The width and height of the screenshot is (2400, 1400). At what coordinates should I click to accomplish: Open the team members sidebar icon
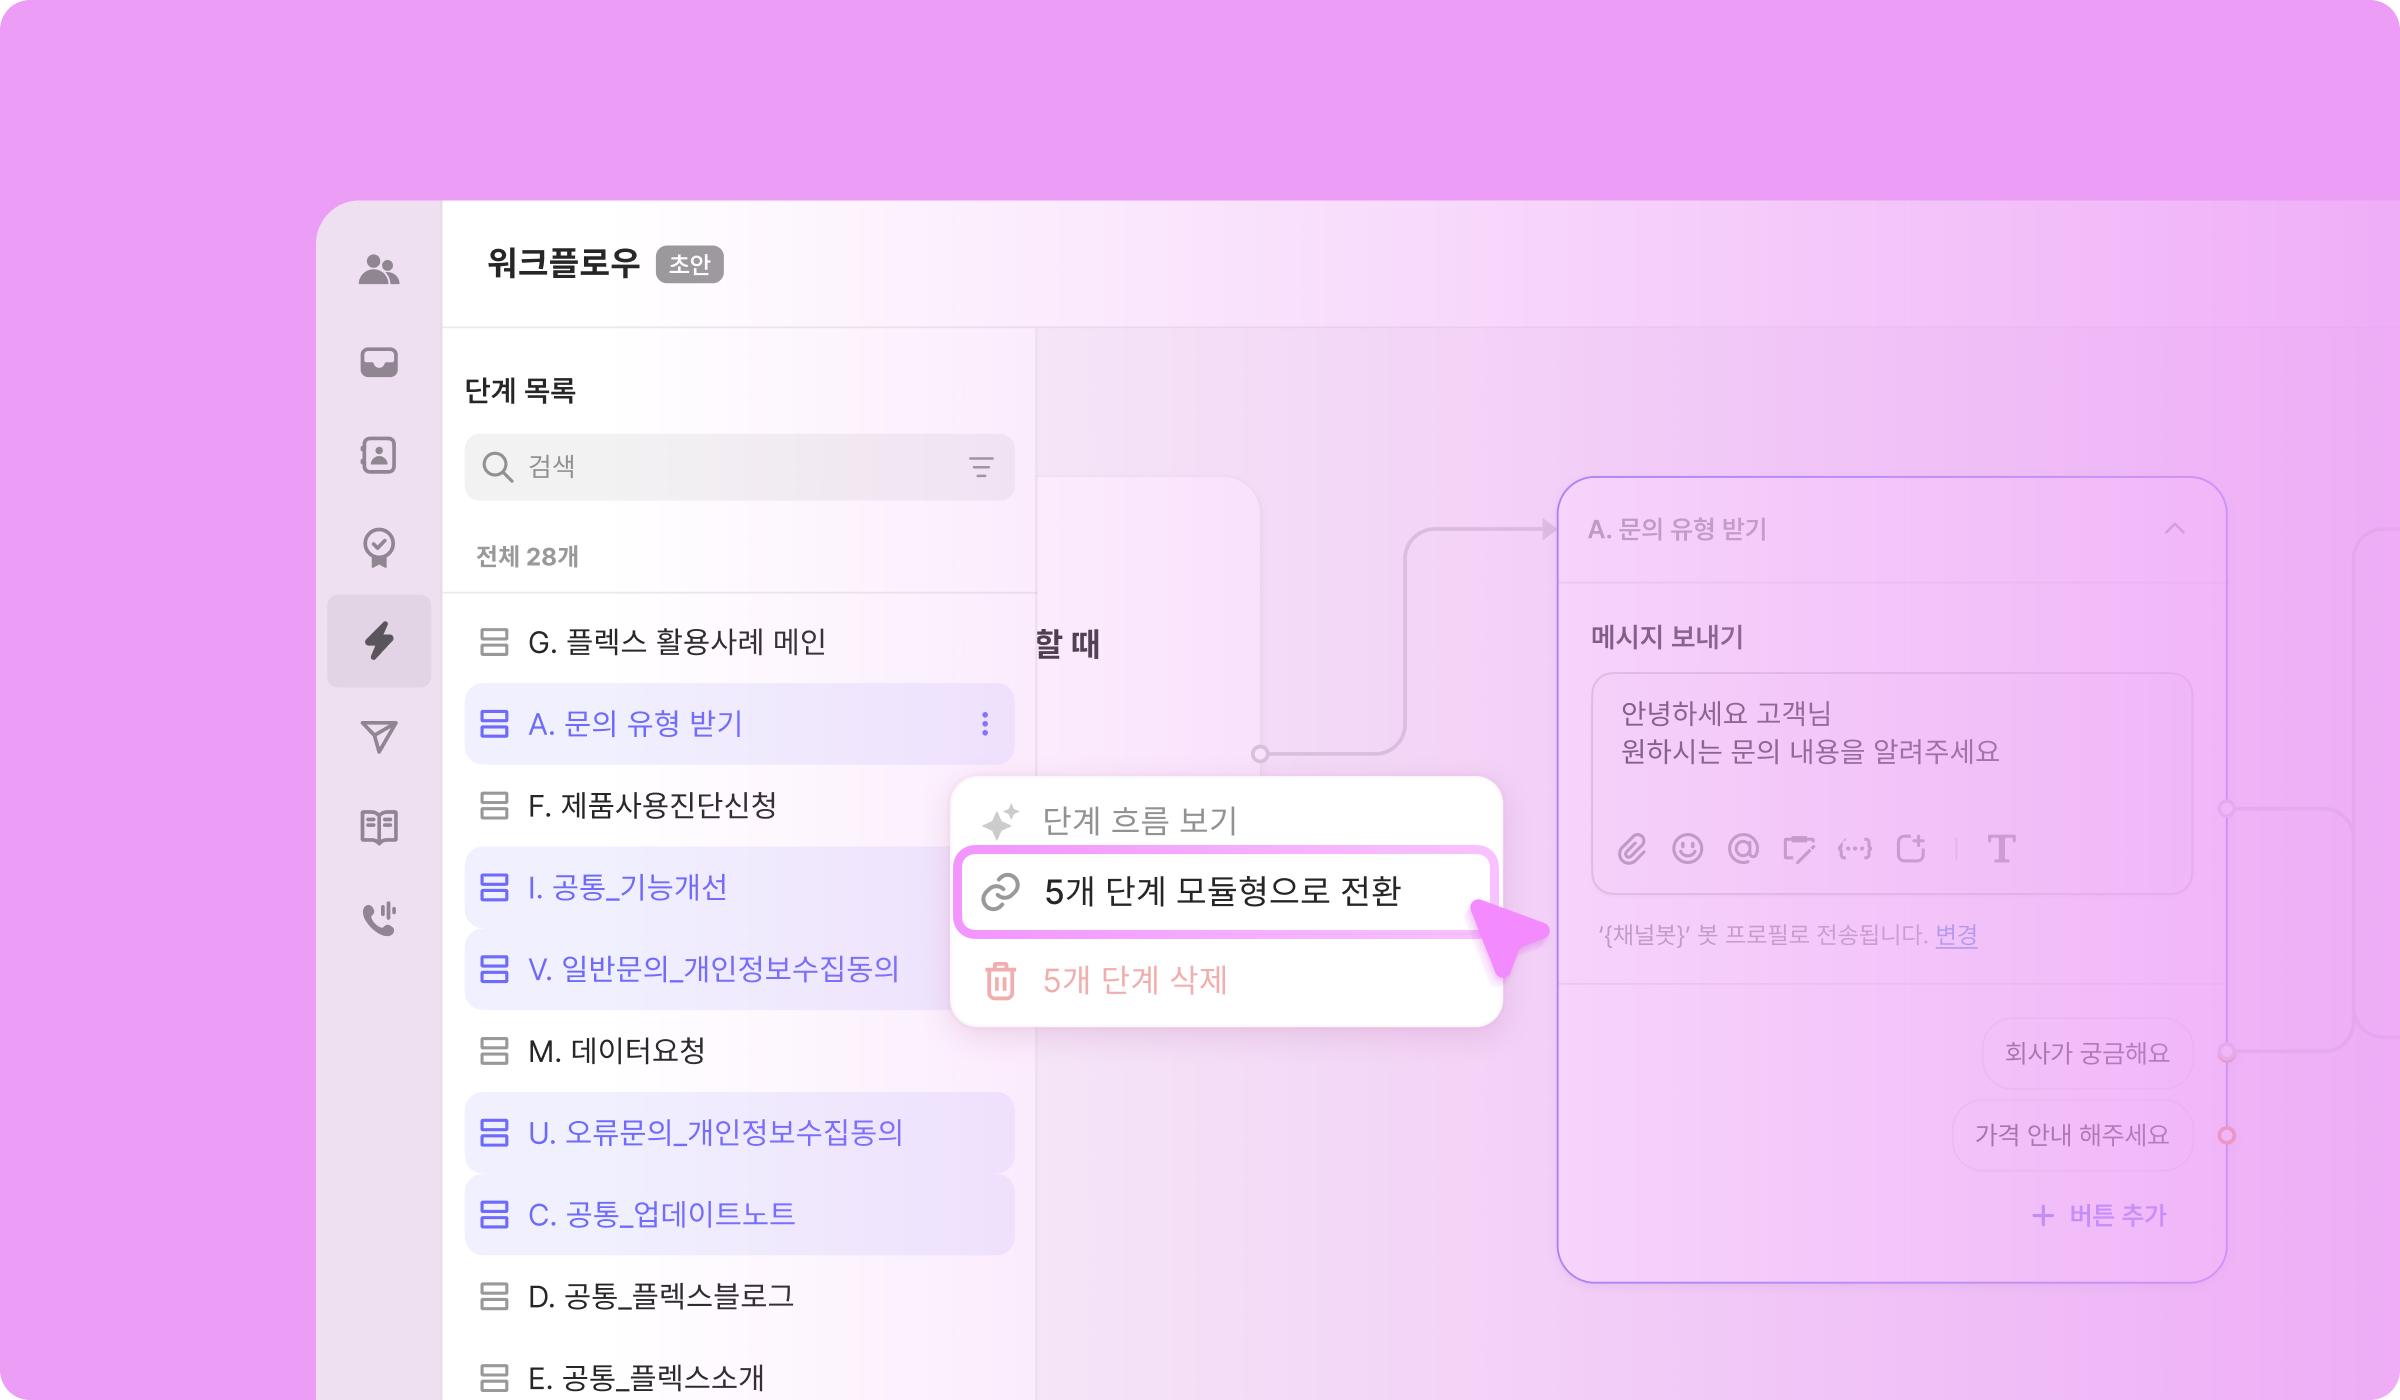[379, 269]
